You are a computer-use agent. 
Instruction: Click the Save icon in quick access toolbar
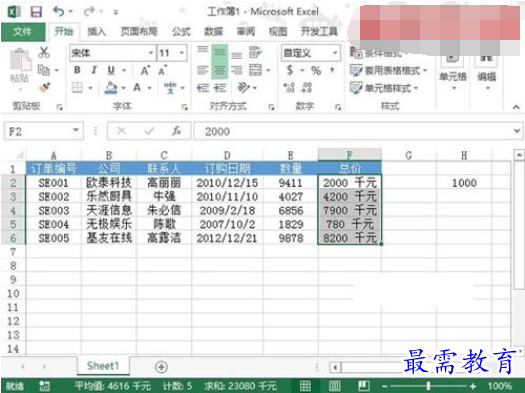click(x=36, y=12)
